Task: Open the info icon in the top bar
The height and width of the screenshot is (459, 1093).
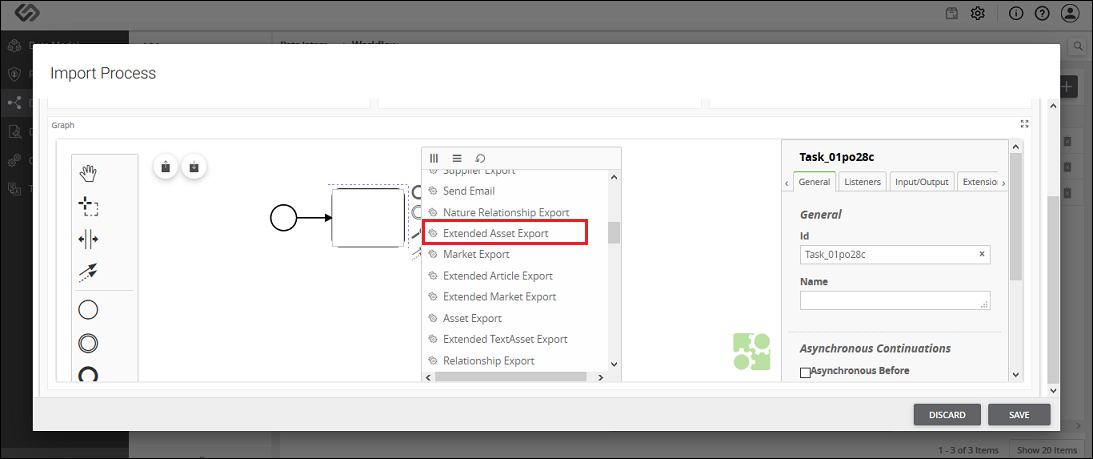Action: pyautogui.click(x=1016, y=13)
